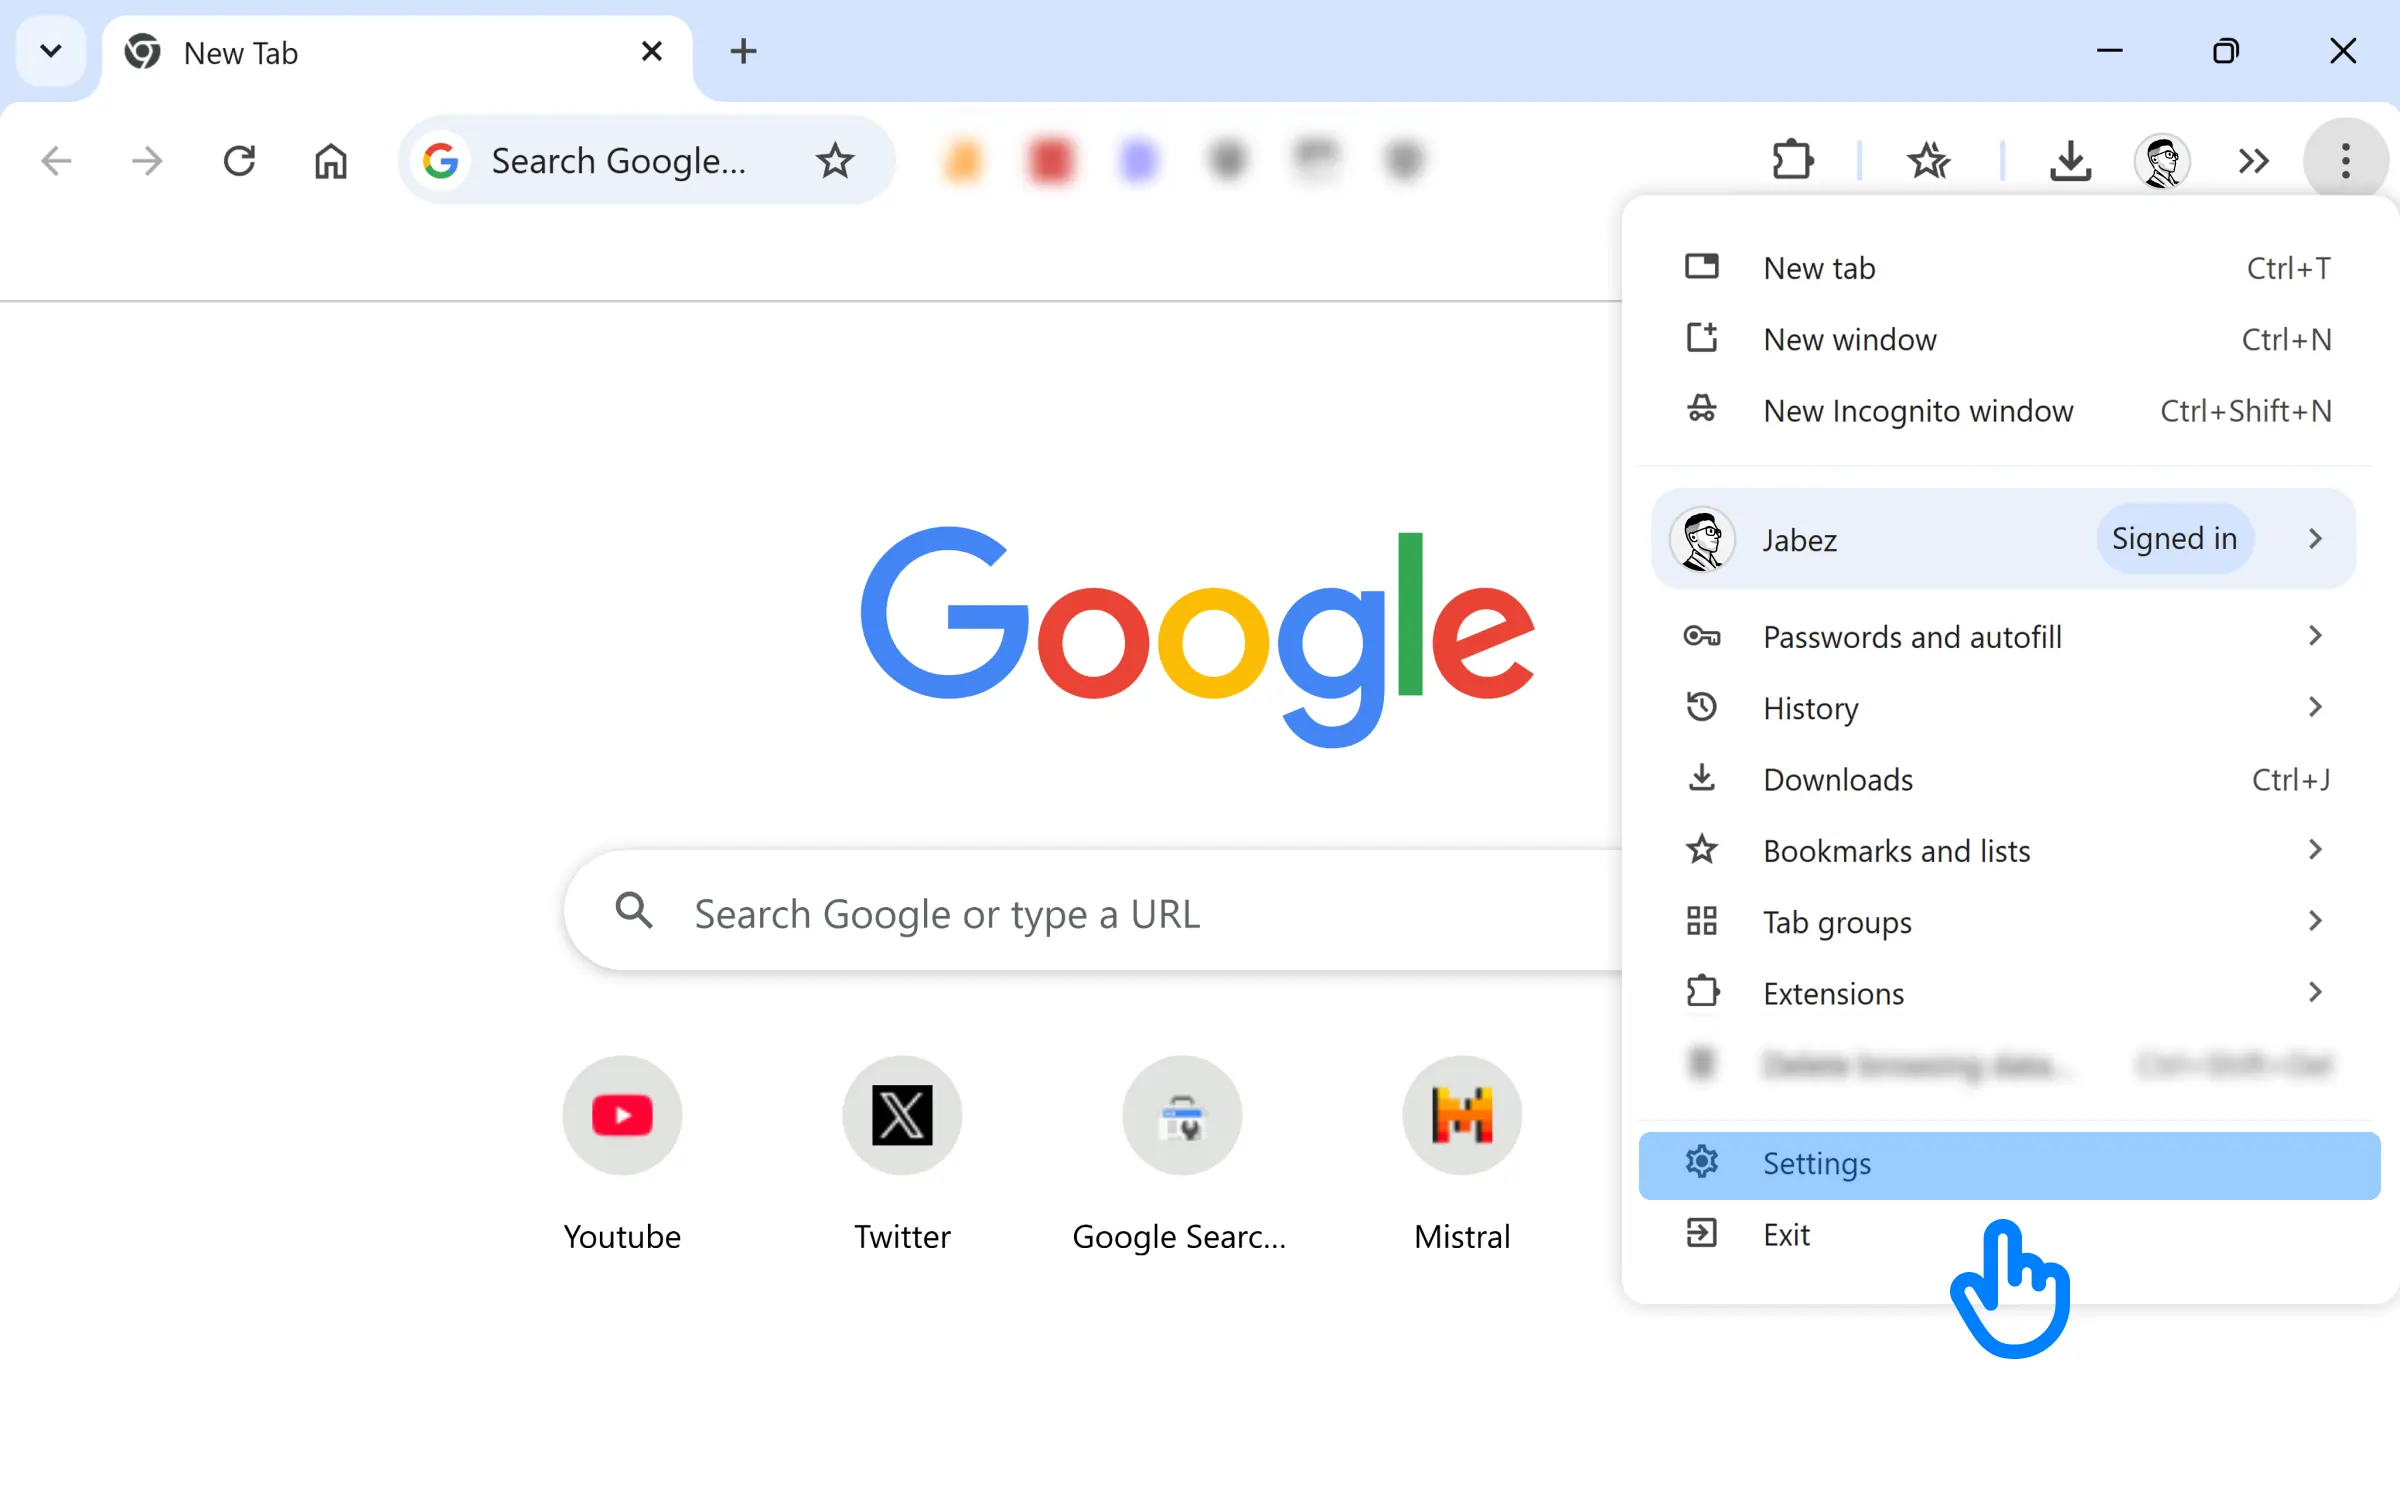Restore down the Chrome window
2400x1500 pixels.
point(2226,51)
